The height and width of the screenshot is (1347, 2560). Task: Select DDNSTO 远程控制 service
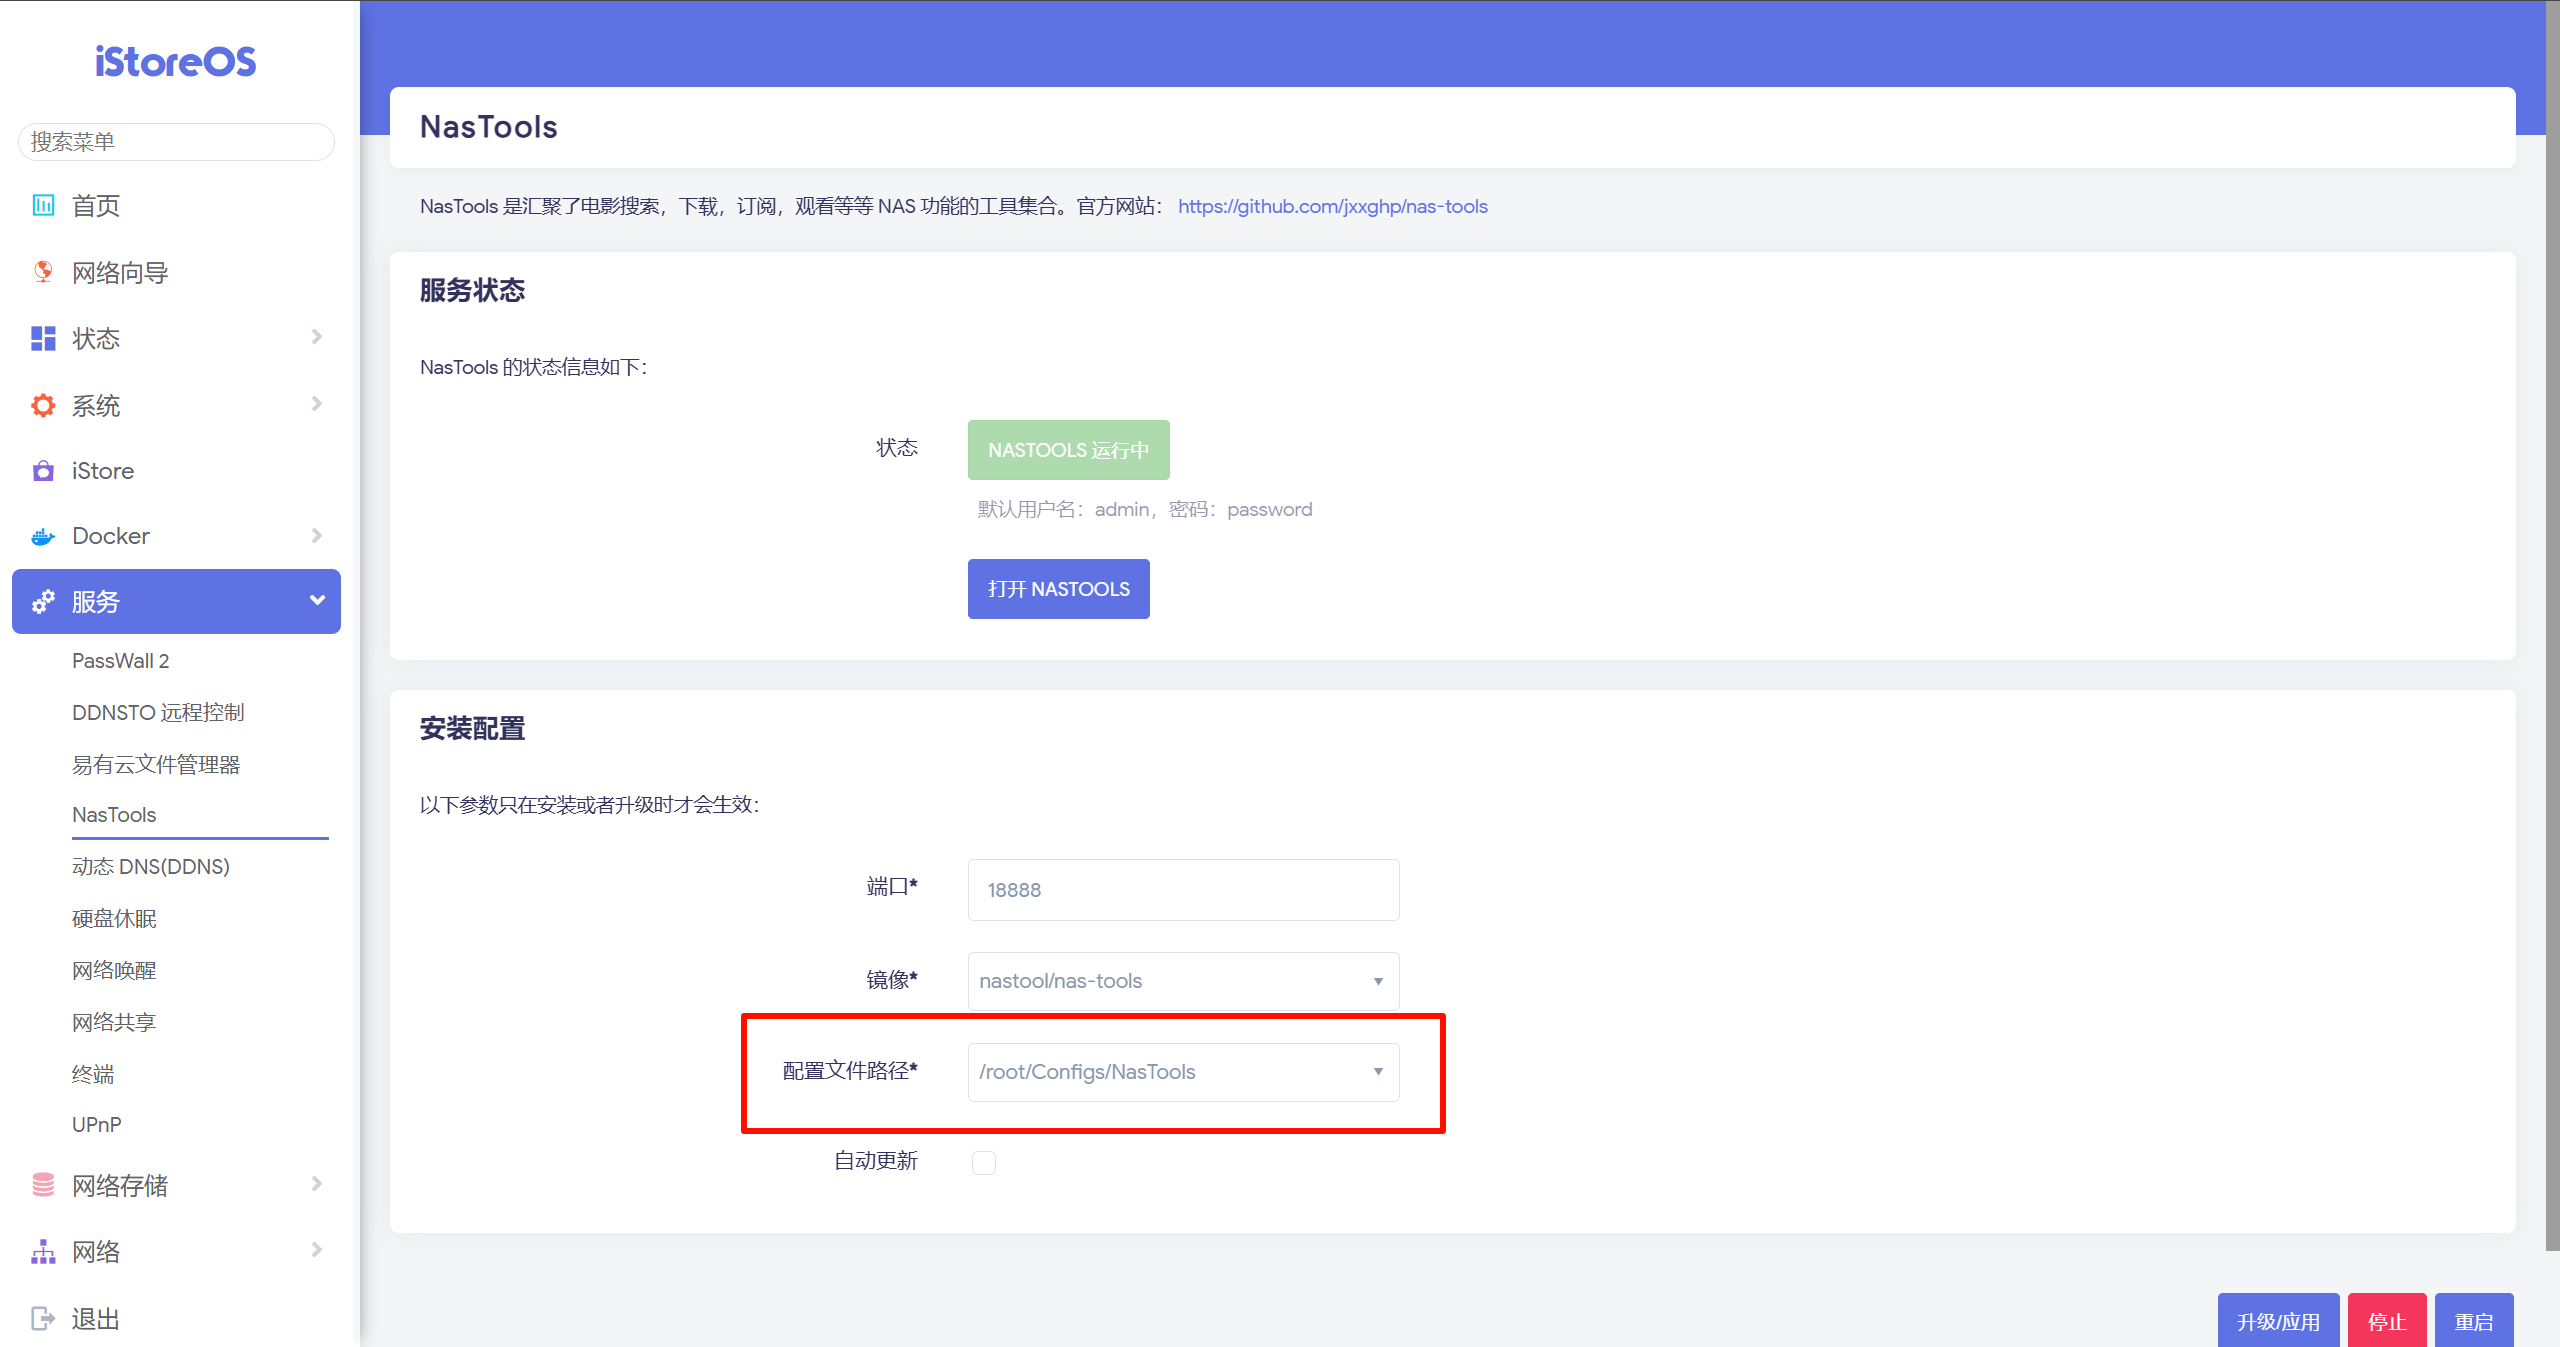158,713
